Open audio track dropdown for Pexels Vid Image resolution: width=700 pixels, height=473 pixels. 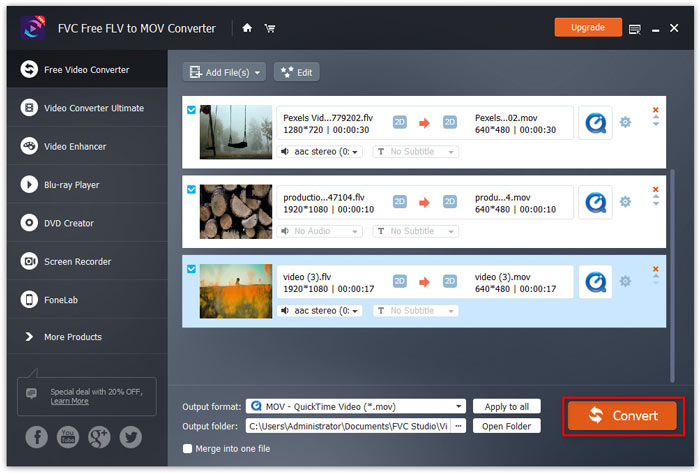click(x=320, y=152)
